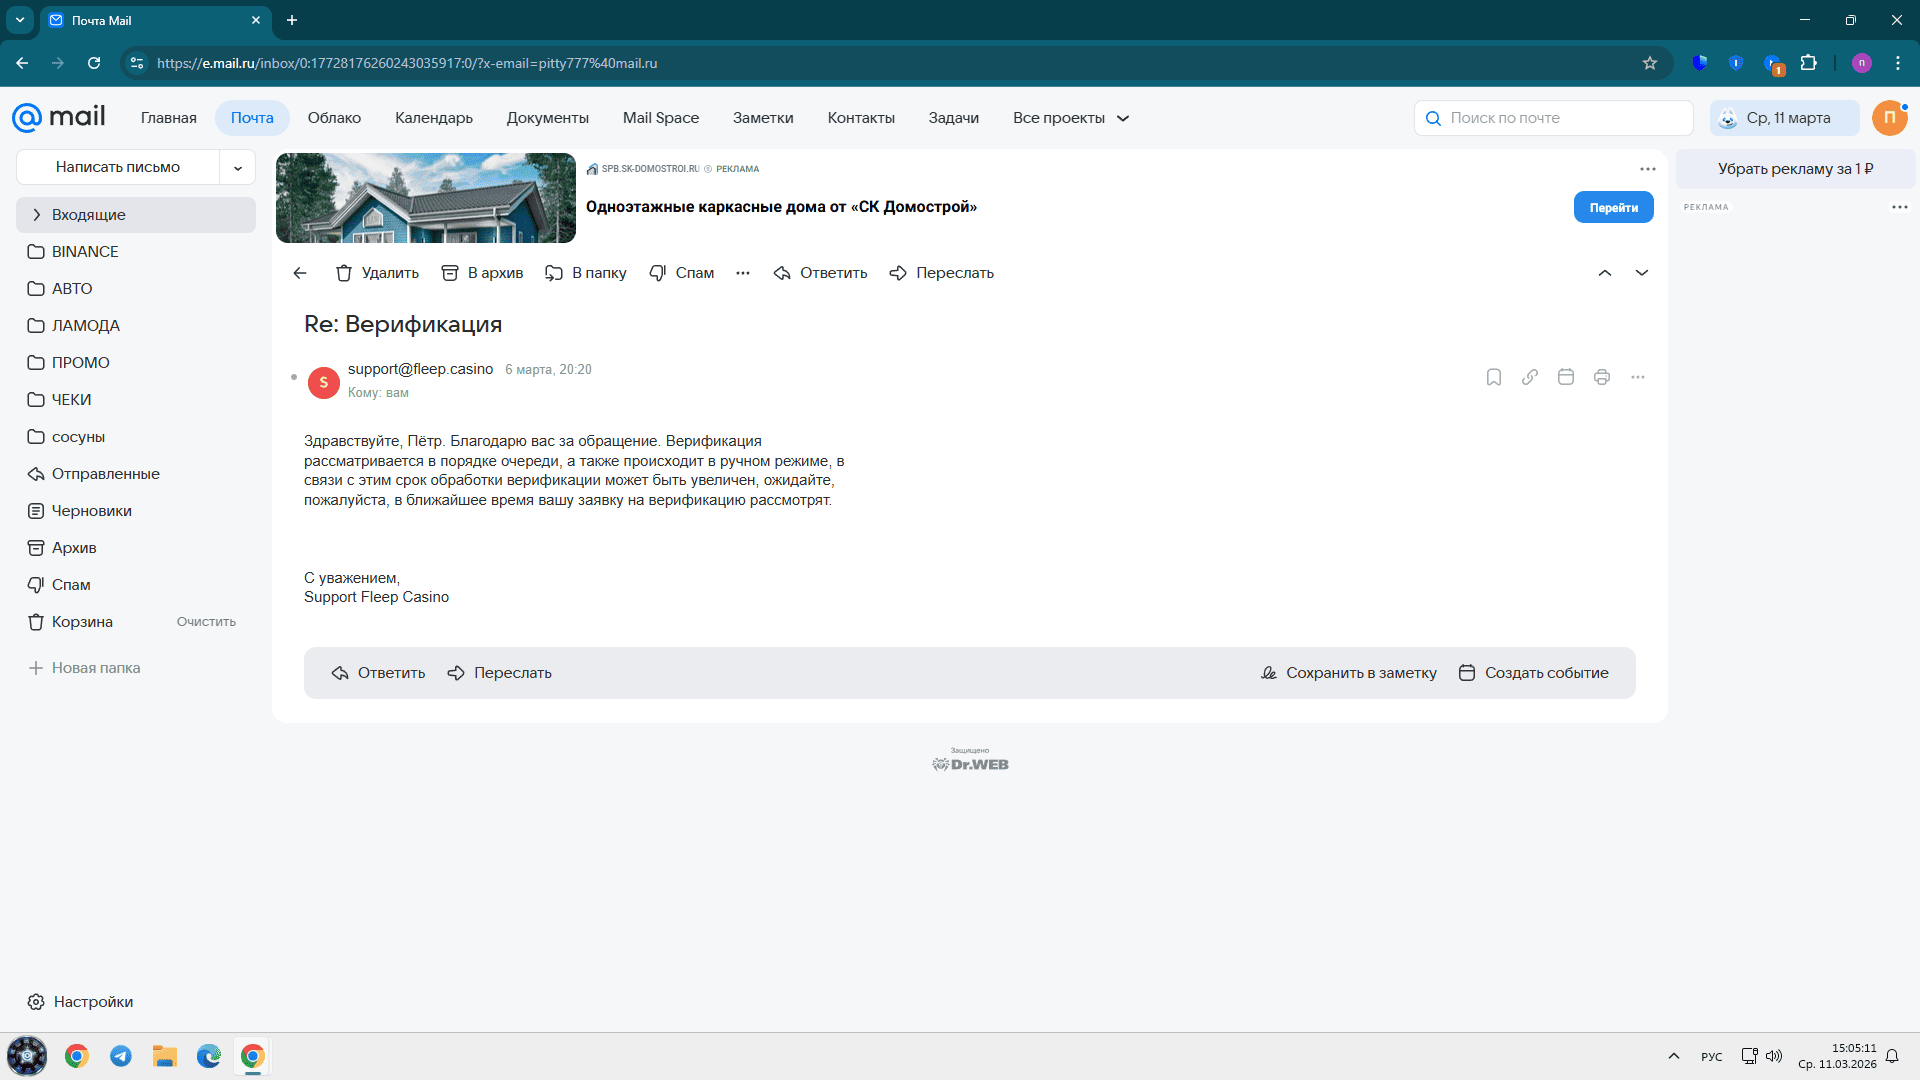Screen dimensions: 1920x1080
Task: Open the Облако tab in top navigation
Action: [x=334, y=118]
